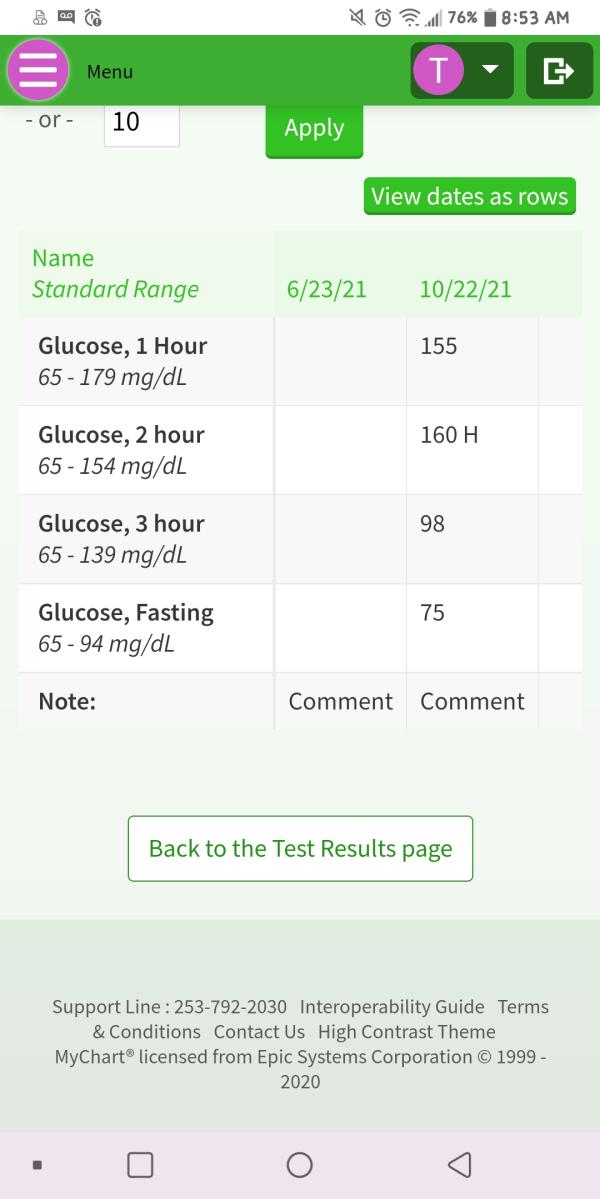Screen dimensions: 600x1199
Task: Open the 6/23/21 Comment note
Action: tap(340, 701)
